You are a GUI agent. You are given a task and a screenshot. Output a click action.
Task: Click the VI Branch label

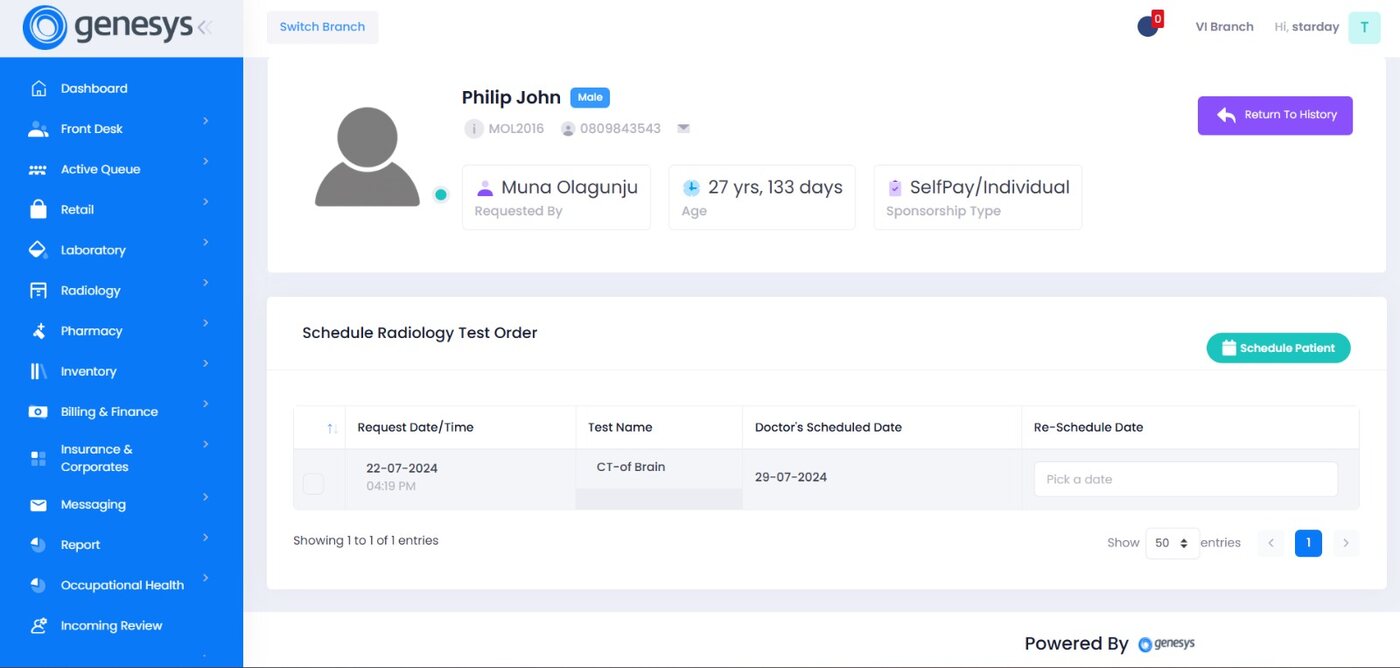tap(1224, 27)
